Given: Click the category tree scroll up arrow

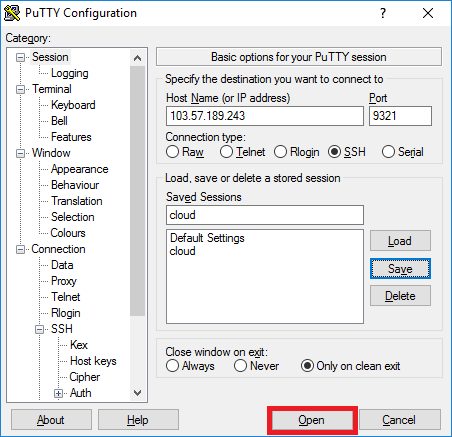Looking at the screenshot, I should pos(137,59).
